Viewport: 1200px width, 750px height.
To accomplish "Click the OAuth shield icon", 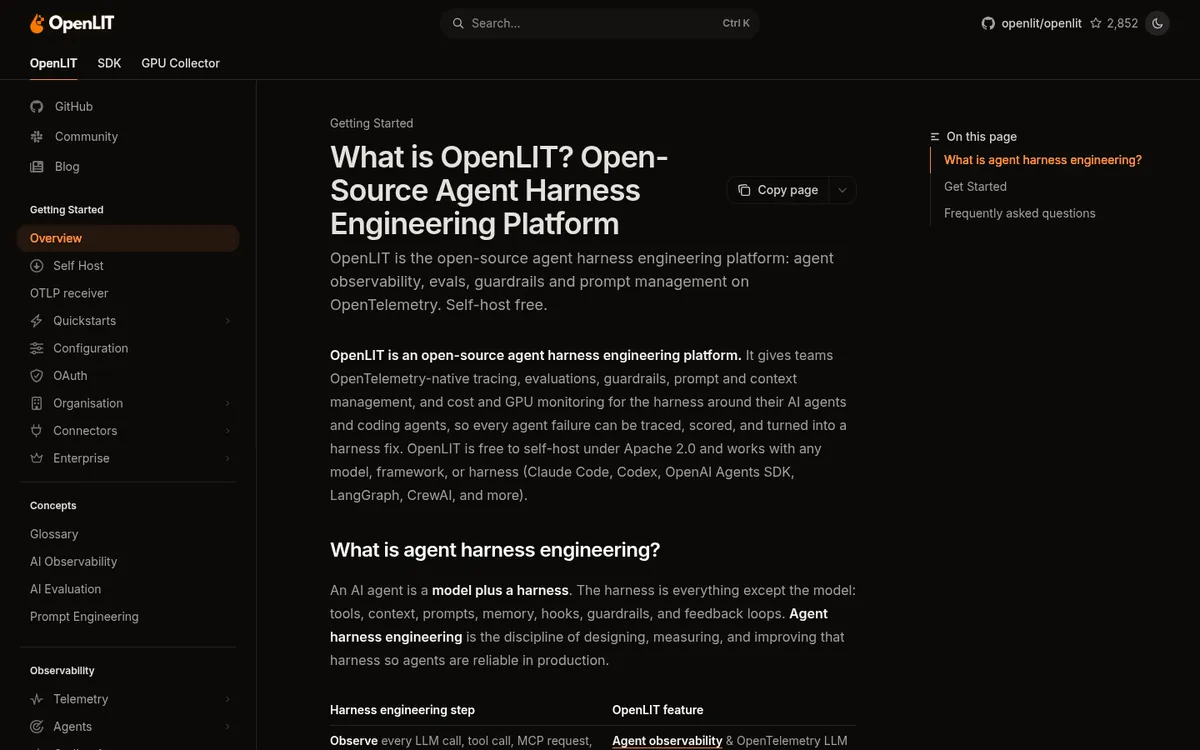I will pos(37,376).
